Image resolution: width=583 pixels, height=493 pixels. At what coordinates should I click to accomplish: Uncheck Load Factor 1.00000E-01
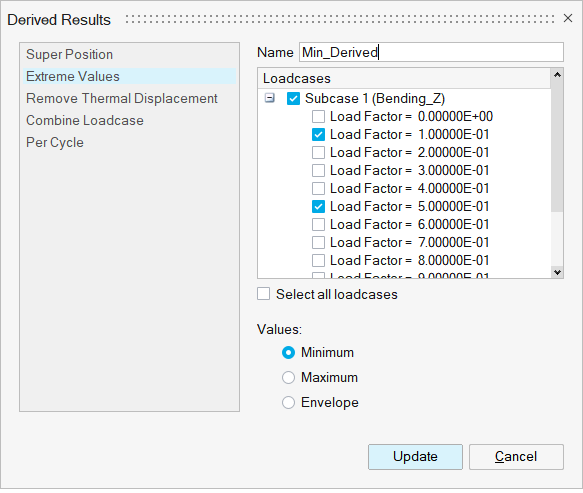[318, 134]
